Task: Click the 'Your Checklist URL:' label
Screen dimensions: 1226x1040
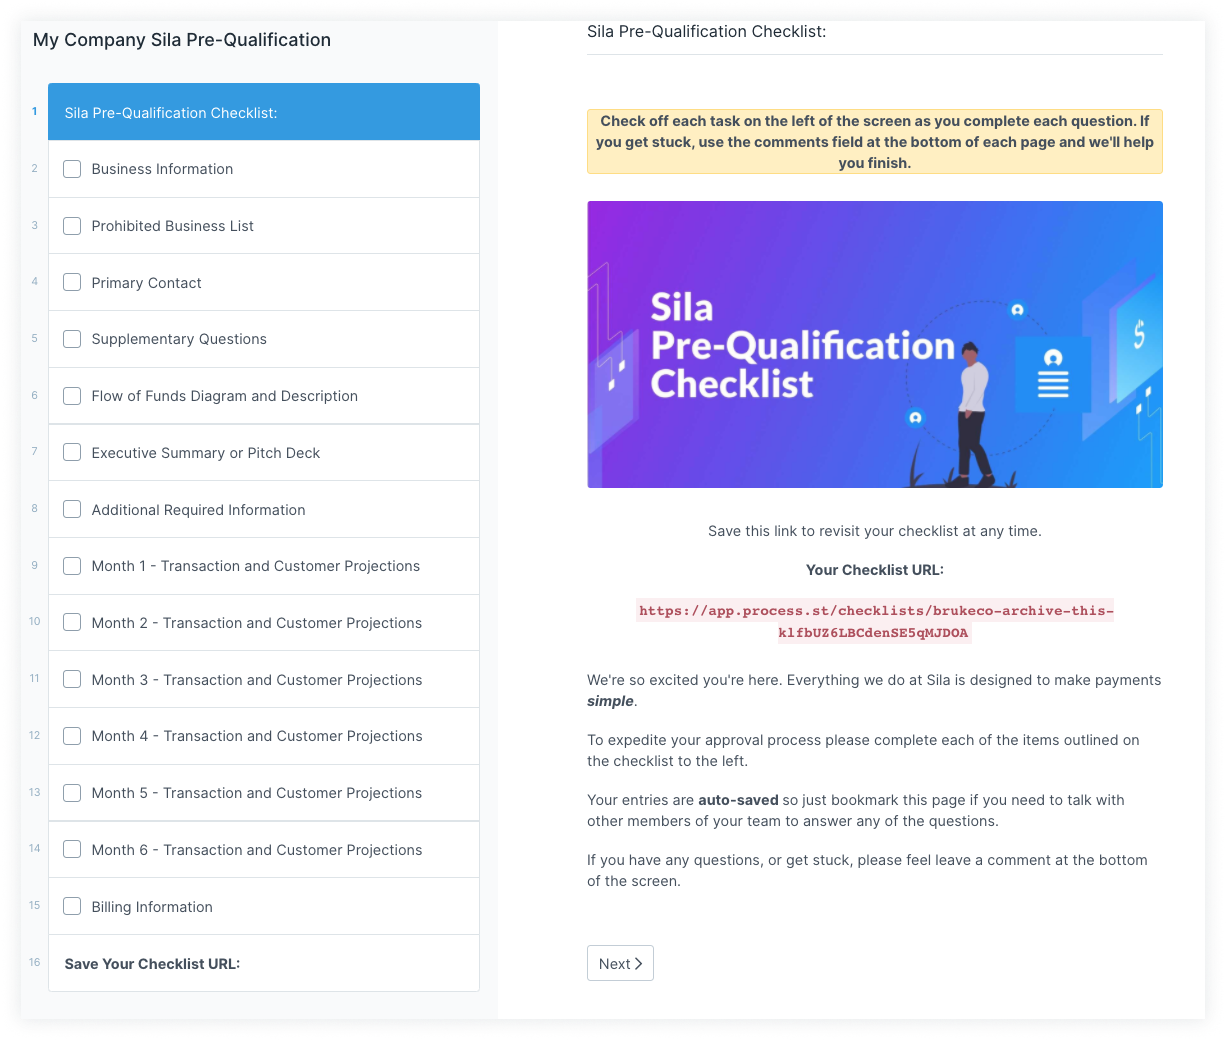Action: point(875,570)
